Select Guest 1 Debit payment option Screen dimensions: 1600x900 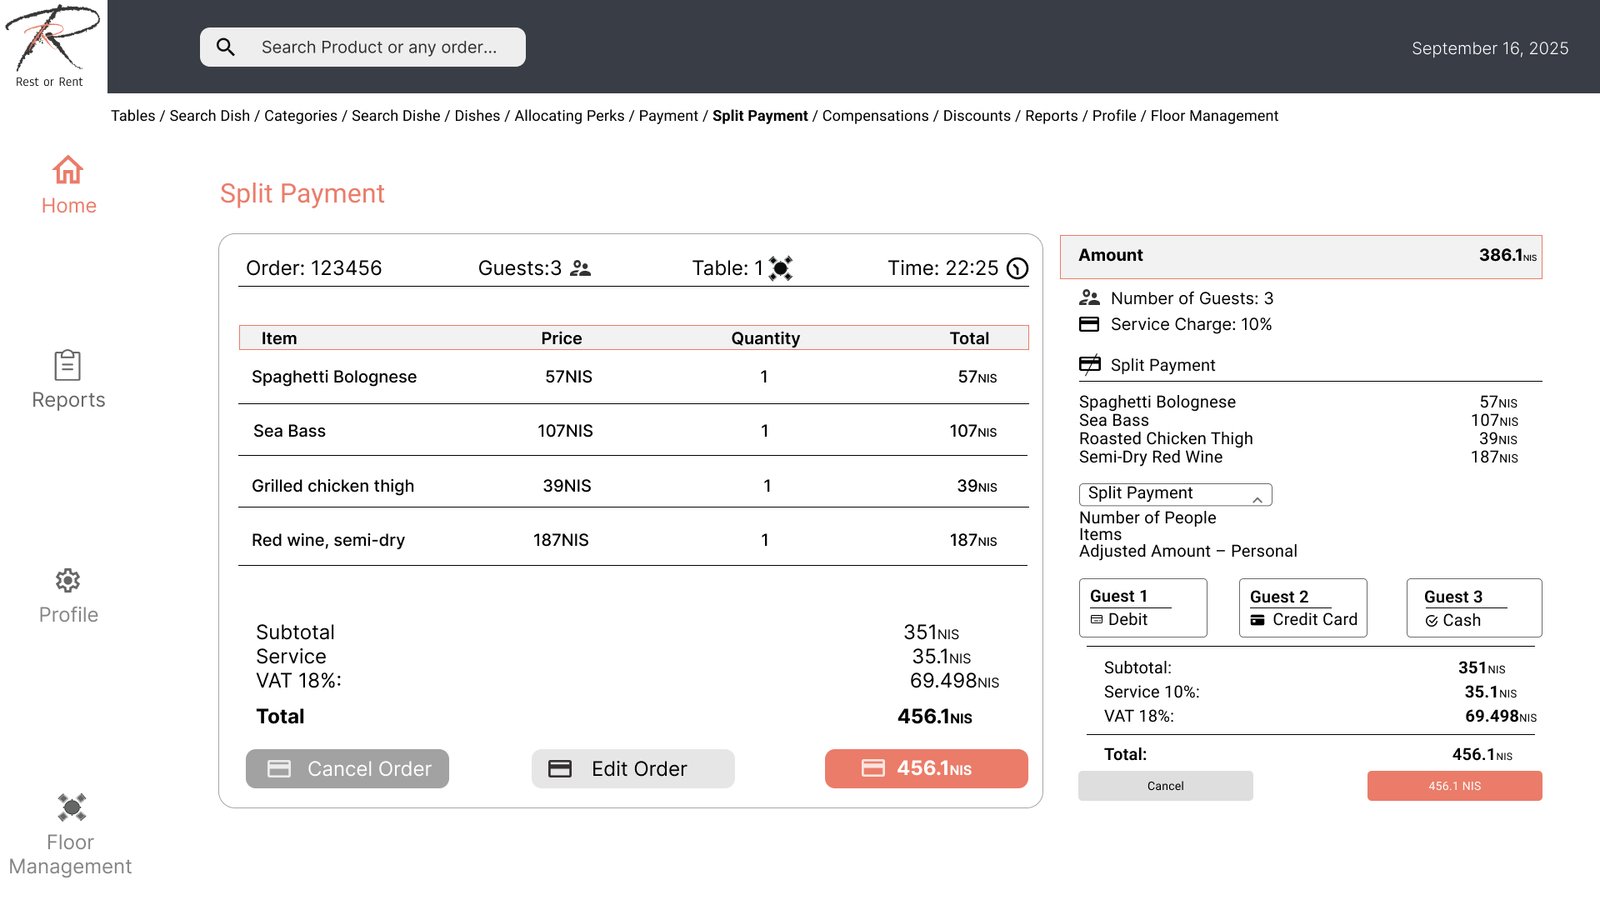click(x=1142, y=608)
